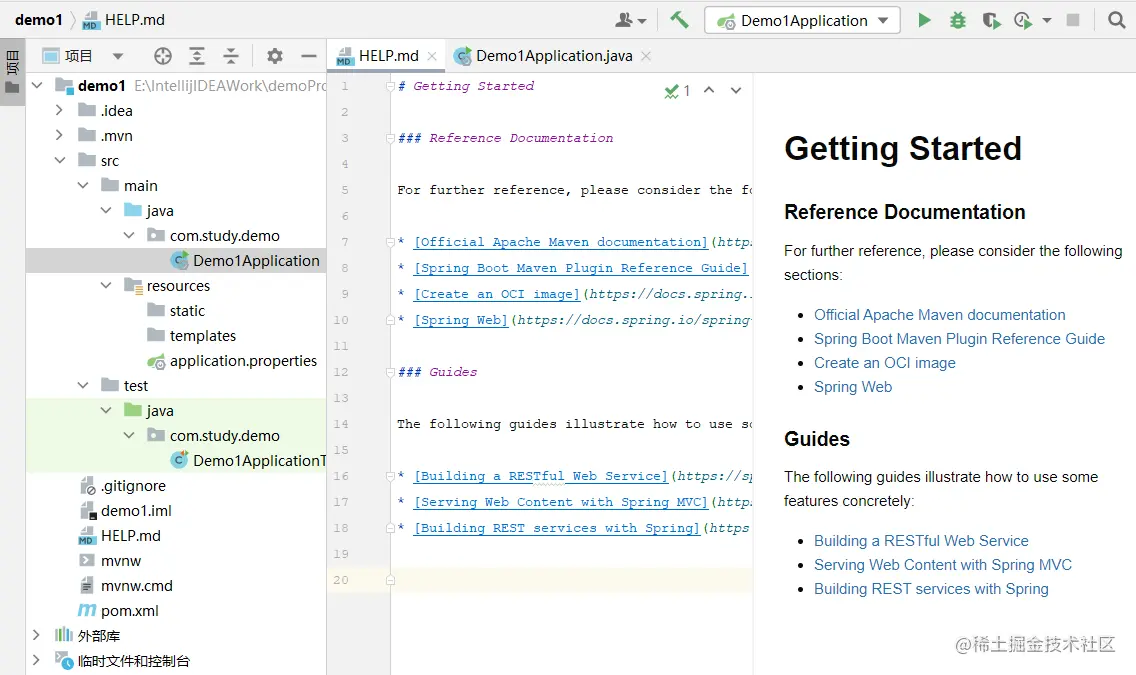The height and width of the screenshot is (675, 1136).
Task: Close the Demo1Application.java editor tab
Action: pos(646,56)
